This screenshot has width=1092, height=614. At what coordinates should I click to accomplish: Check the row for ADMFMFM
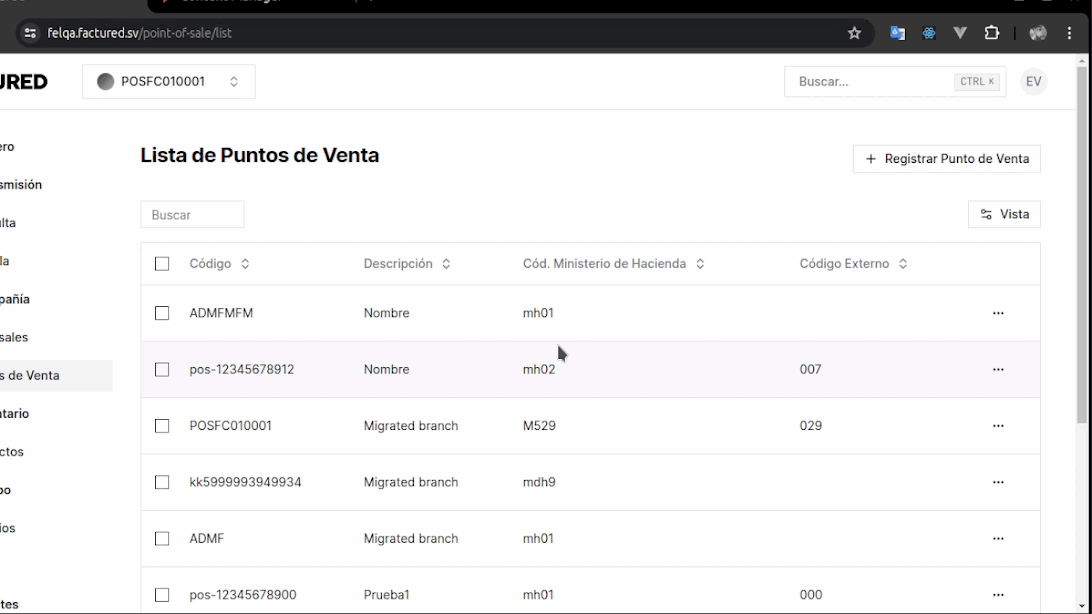[163, 313]
